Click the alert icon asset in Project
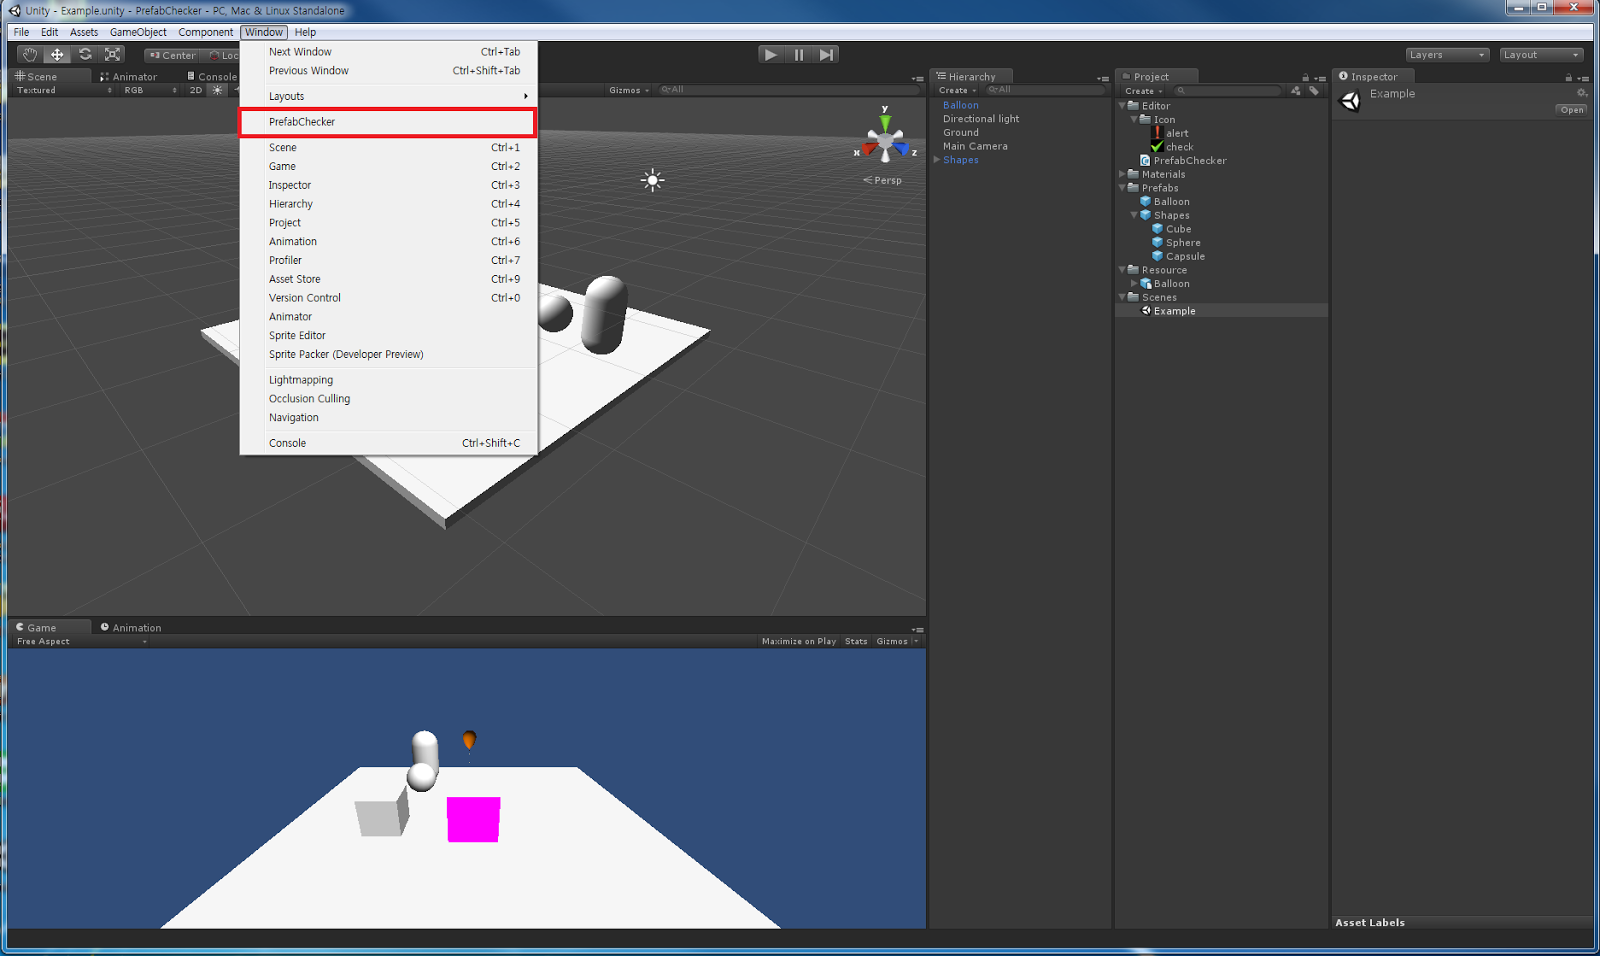The height and width of the screenshot is (956, 1600). (x=1157, y=133)
